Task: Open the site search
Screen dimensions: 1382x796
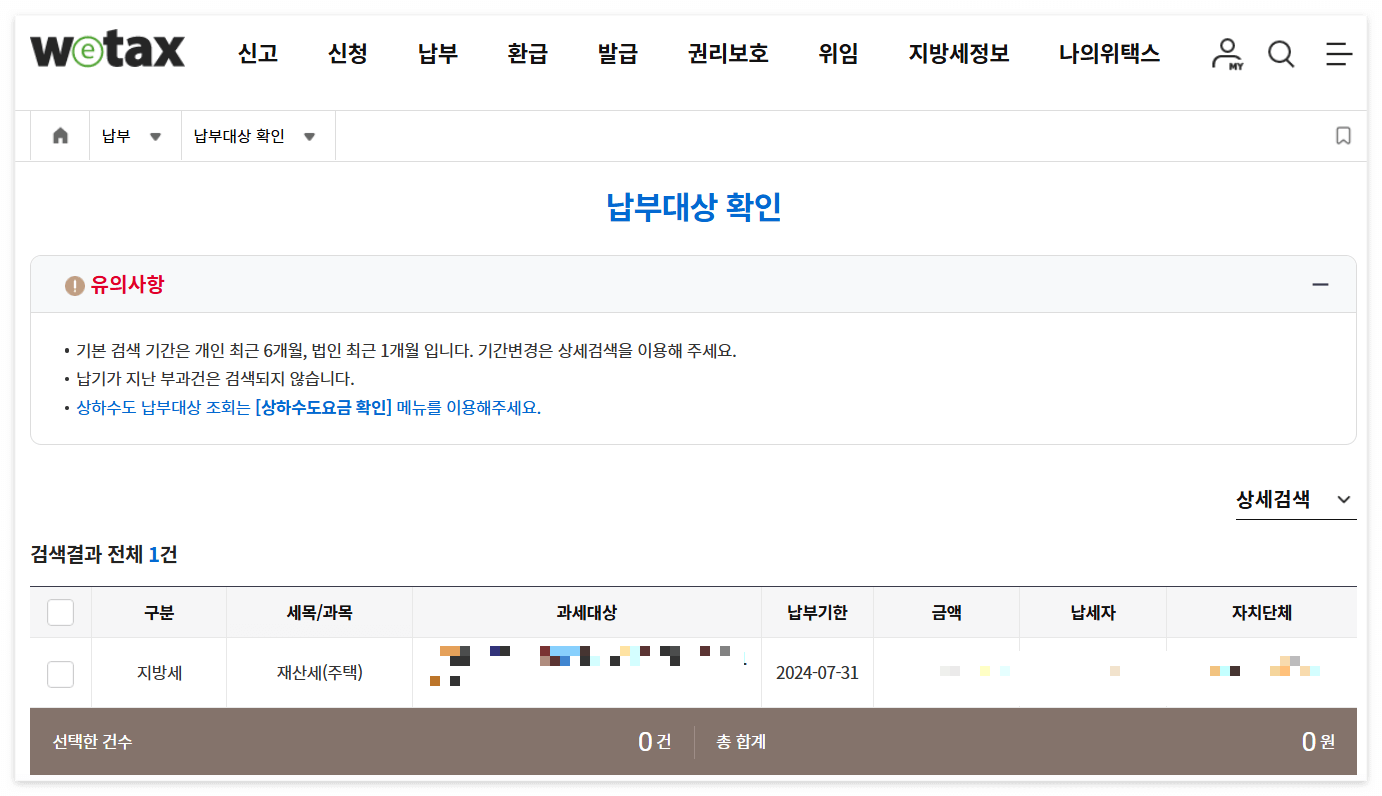Action: [x=1281, y=54]
